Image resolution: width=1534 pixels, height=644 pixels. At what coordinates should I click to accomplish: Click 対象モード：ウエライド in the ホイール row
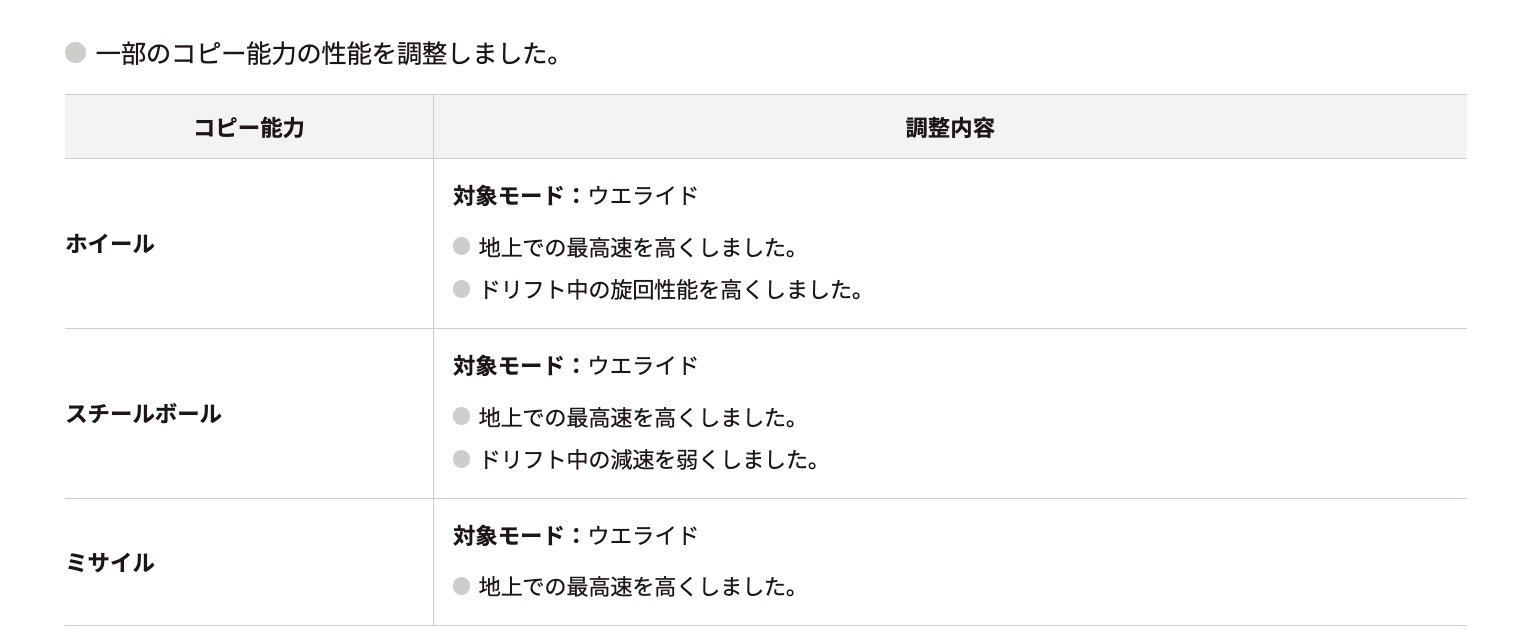575,196
